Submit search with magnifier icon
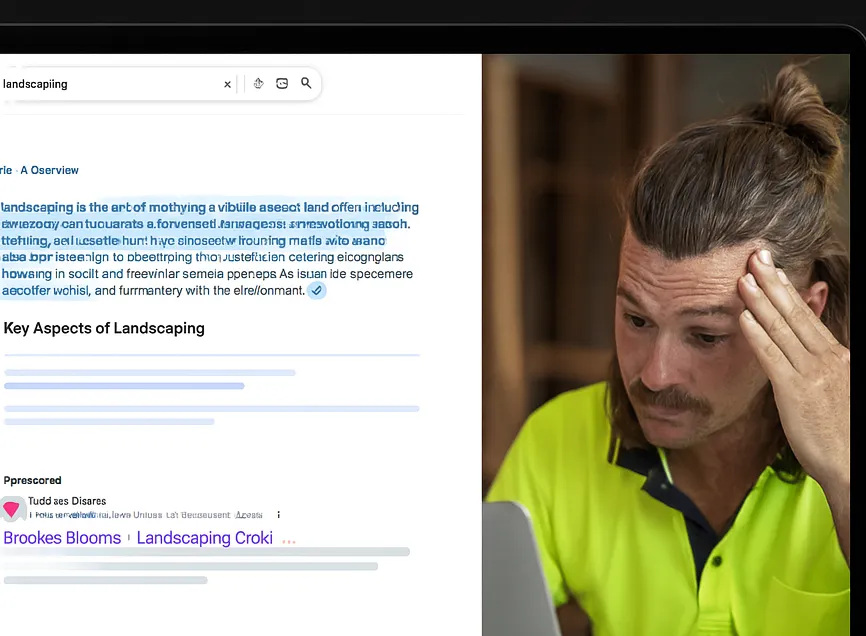This screenshot has width=866, height=636. 306,83
